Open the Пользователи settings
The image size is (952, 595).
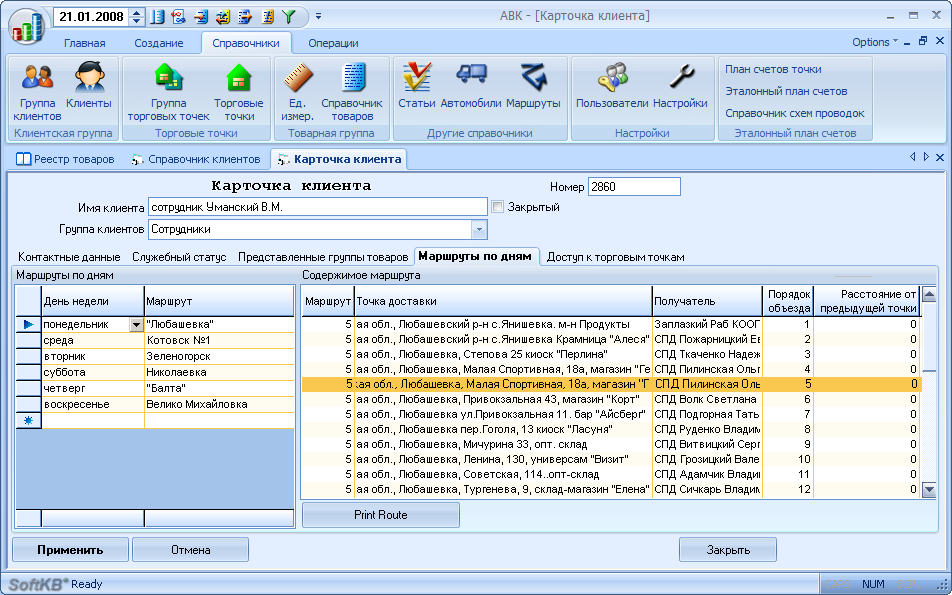pos(612,86)
